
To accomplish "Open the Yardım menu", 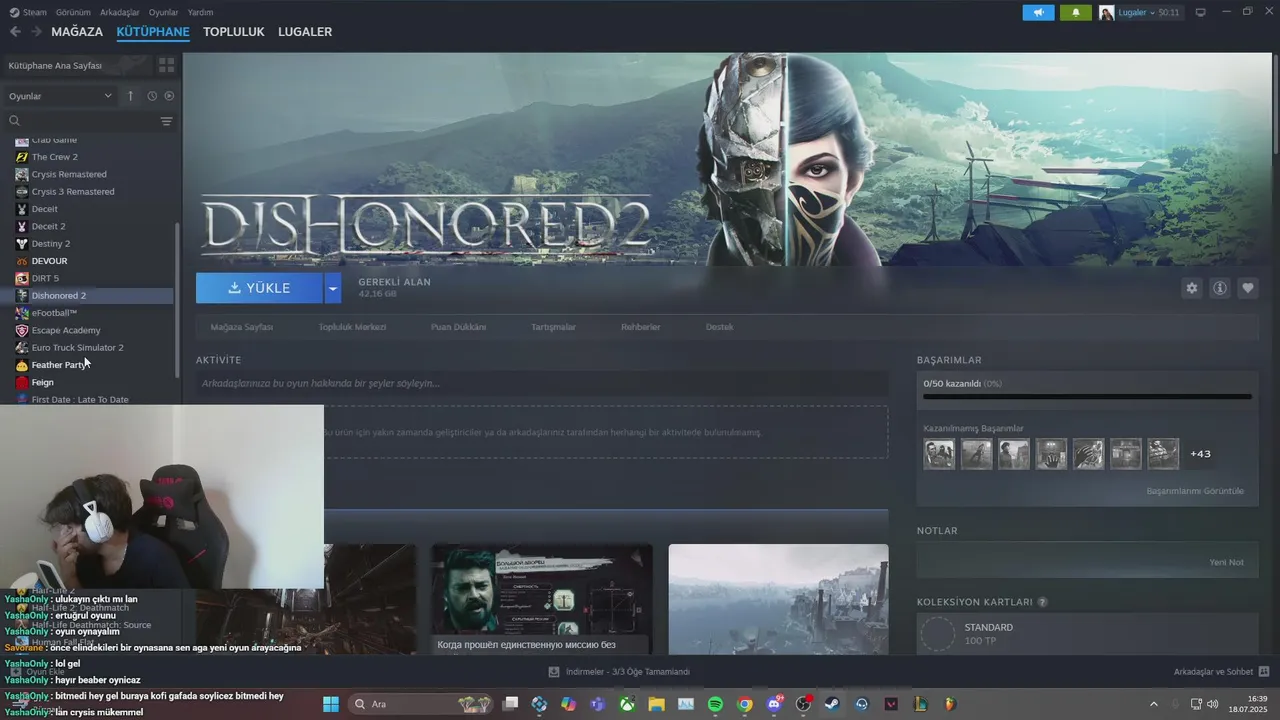I will click(200, 12).
